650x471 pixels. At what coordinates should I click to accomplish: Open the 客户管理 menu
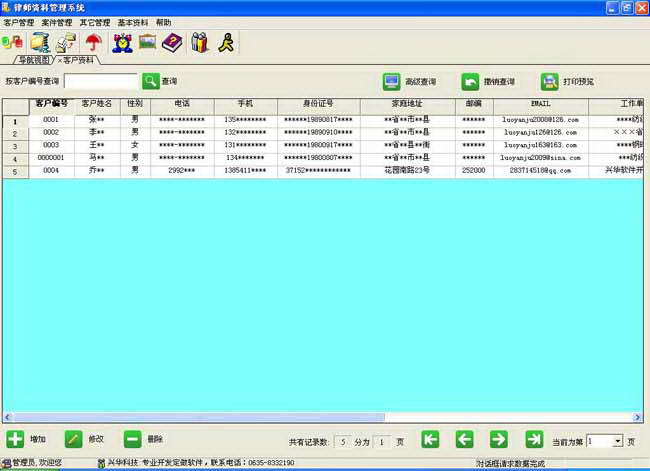click(19, 23)
